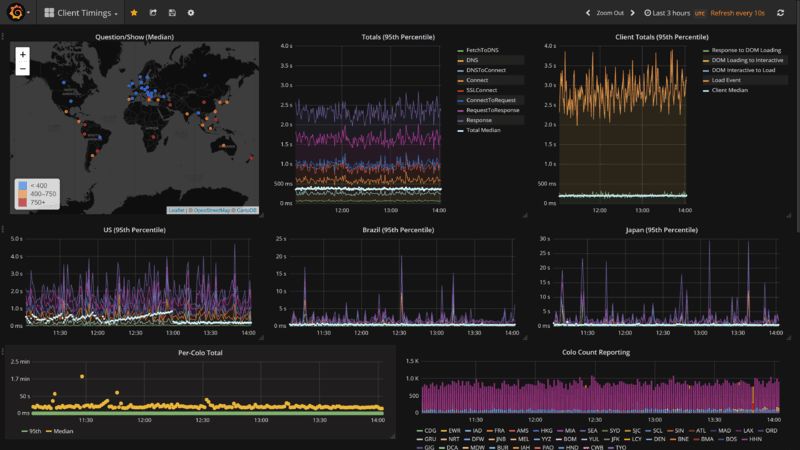
Task: Shift time range forward with right arrow
Action: click(x=633, y=13)
